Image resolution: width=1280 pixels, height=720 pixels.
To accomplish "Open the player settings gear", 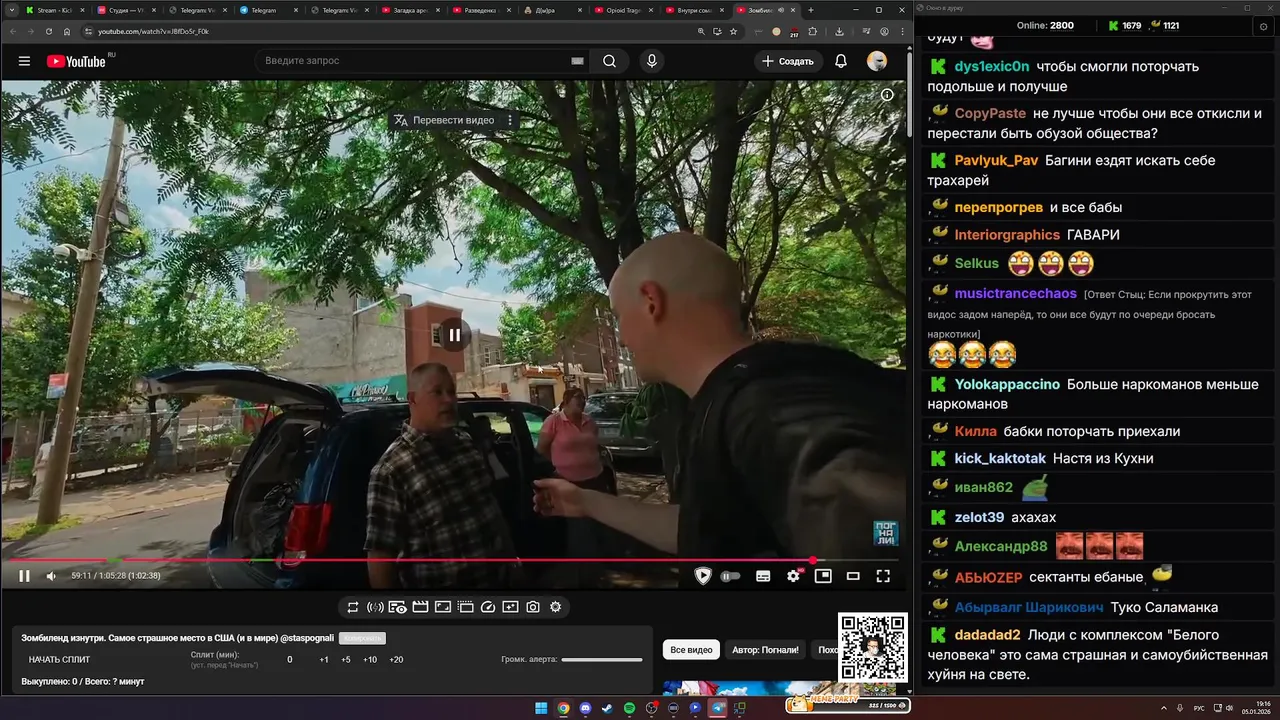I will 794,576.
